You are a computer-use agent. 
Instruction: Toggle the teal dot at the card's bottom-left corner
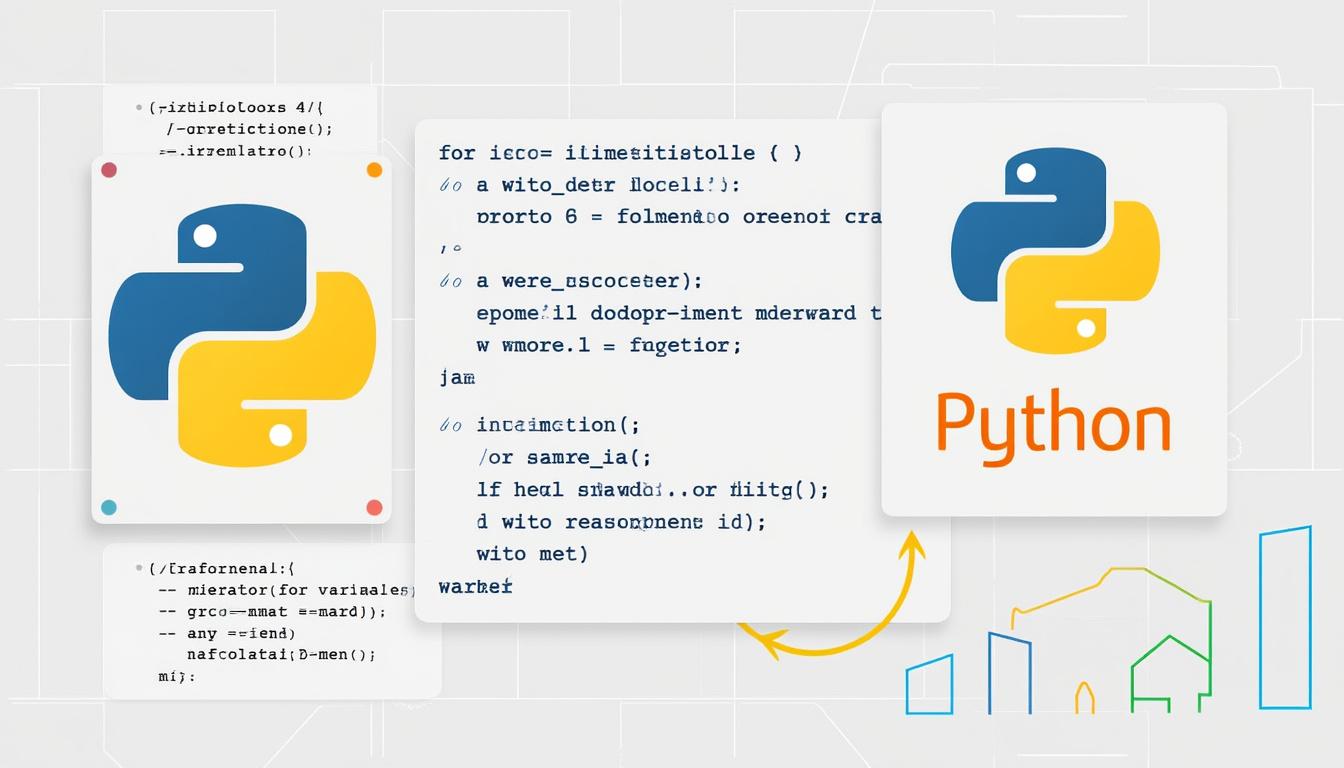(107, 509)
